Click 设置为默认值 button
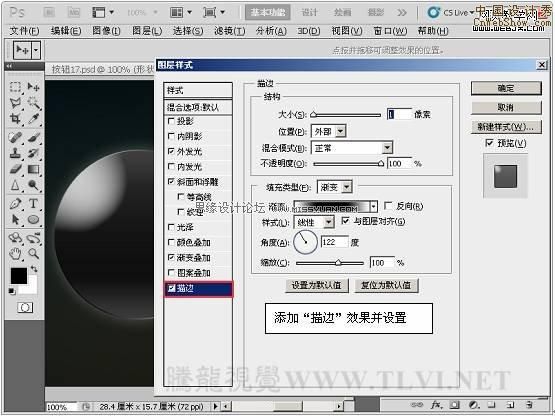555x416 pixels. pyautogui.click(x=317, y=285)
